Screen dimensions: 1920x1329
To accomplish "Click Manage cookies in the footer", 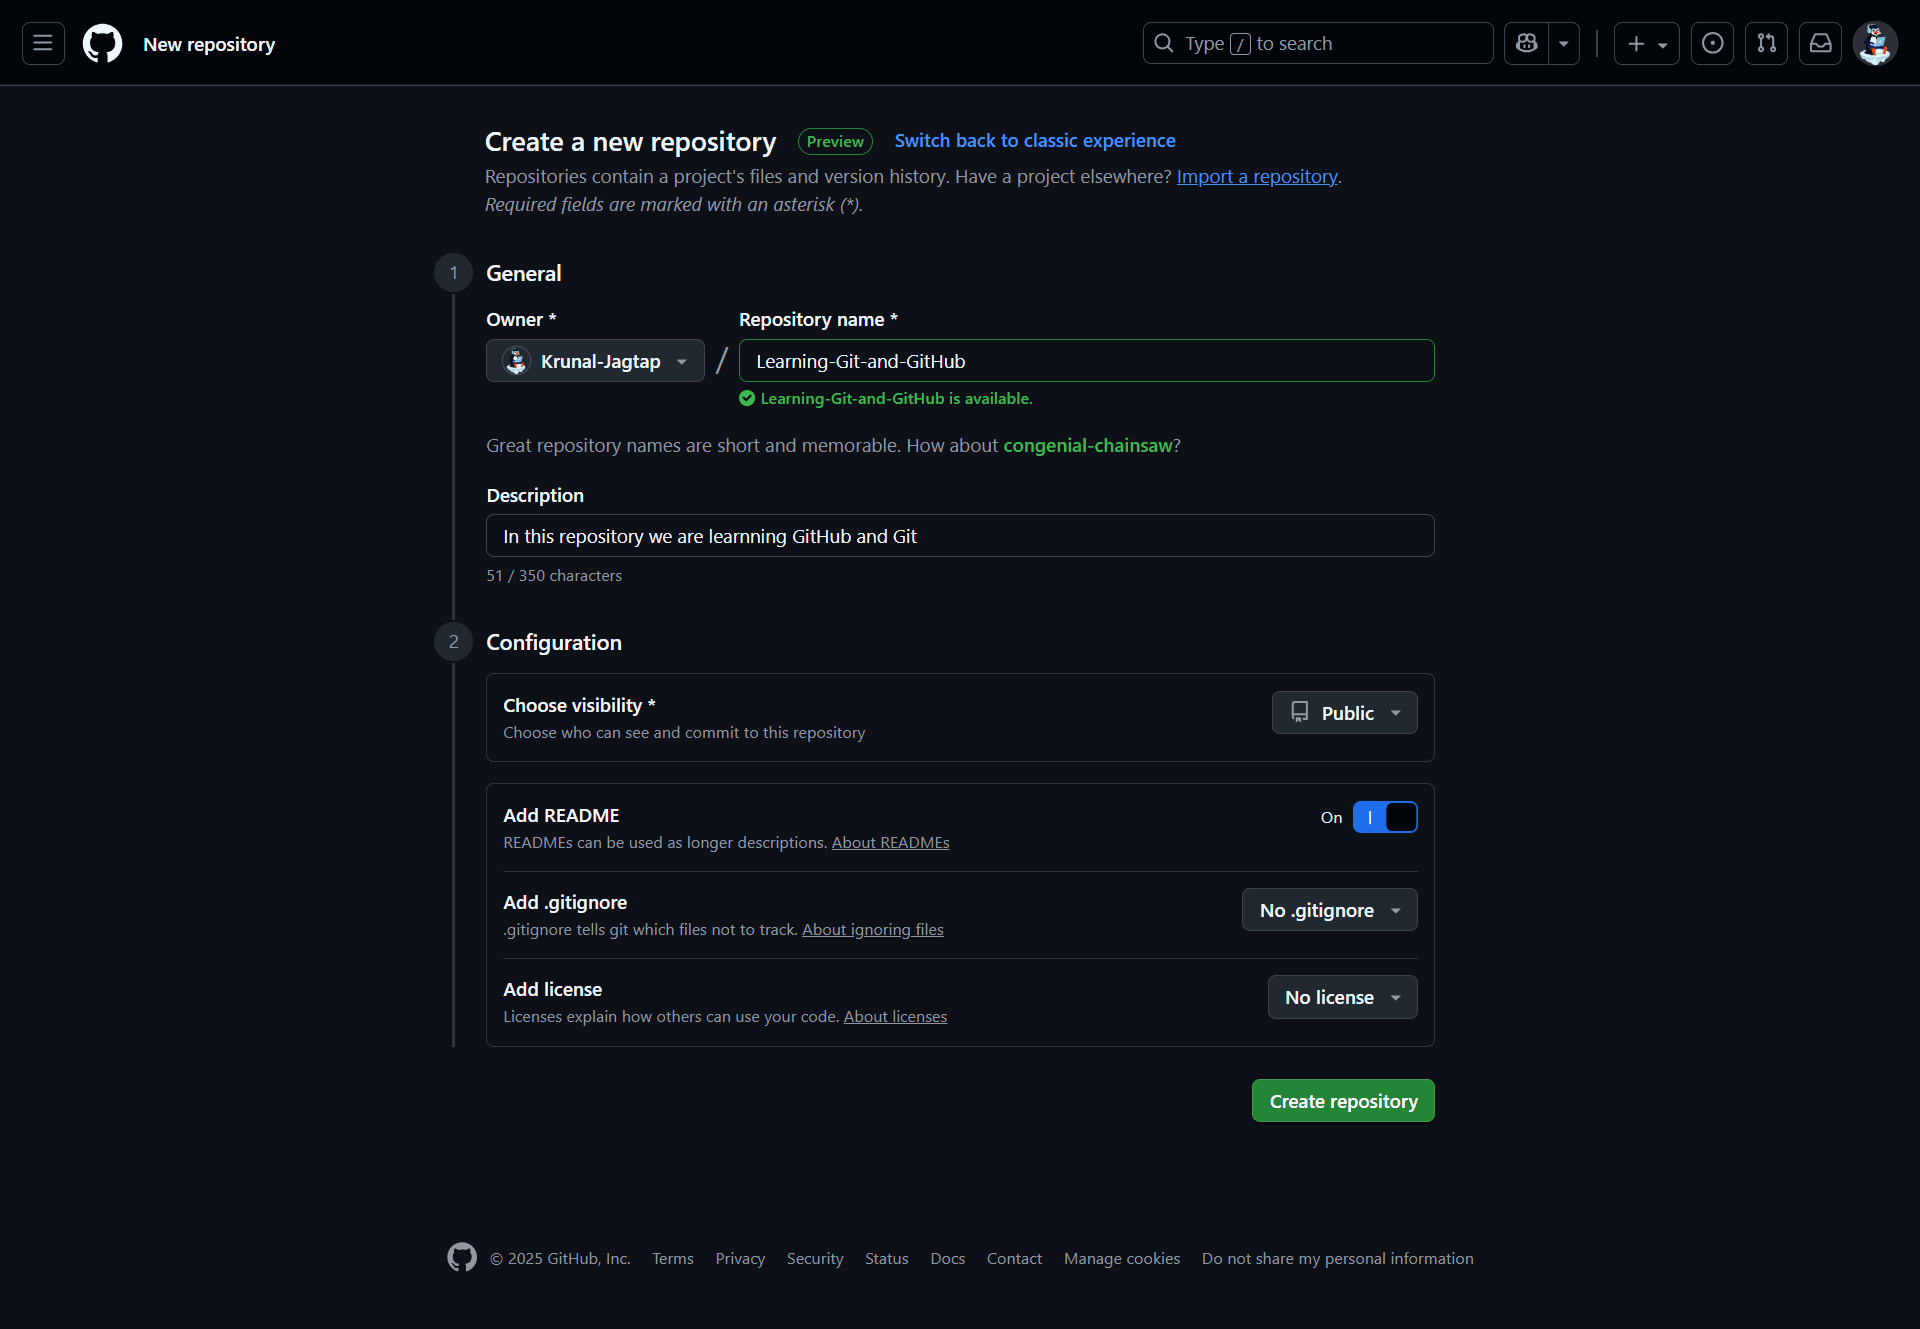I will tap(1122, 1259).
